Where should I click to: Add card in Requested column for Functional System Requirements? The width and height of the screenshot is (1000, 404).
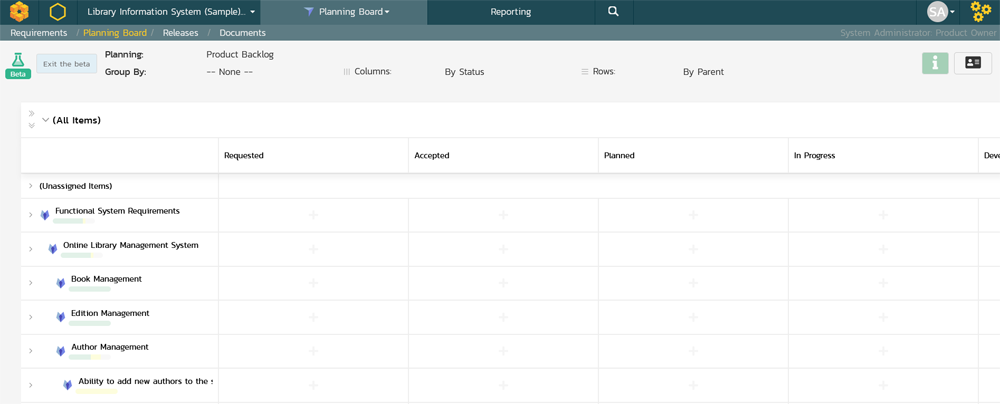tap(313, 215)
